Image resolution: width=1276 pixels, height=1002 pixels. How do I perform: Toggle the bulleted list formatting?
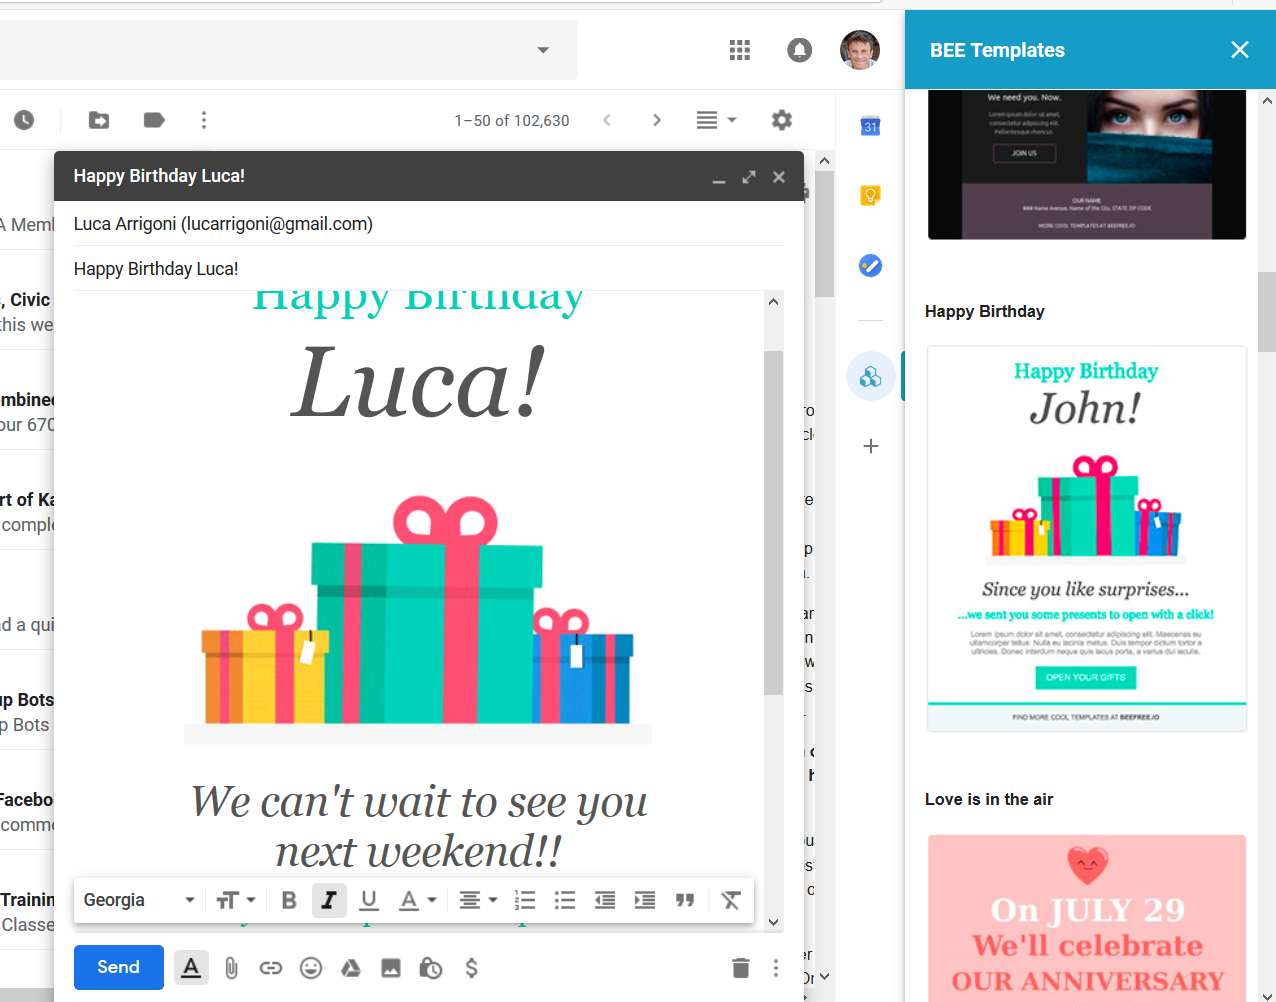tap(565, 900)
